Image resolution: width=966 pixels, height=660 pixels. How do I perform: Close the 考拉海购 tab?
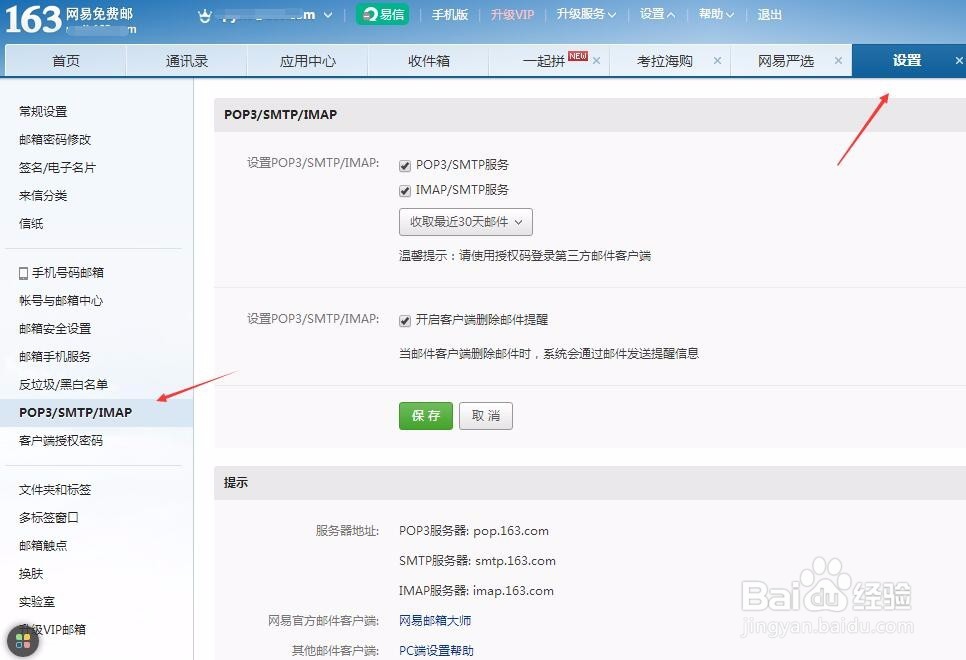tap(716, 60)
